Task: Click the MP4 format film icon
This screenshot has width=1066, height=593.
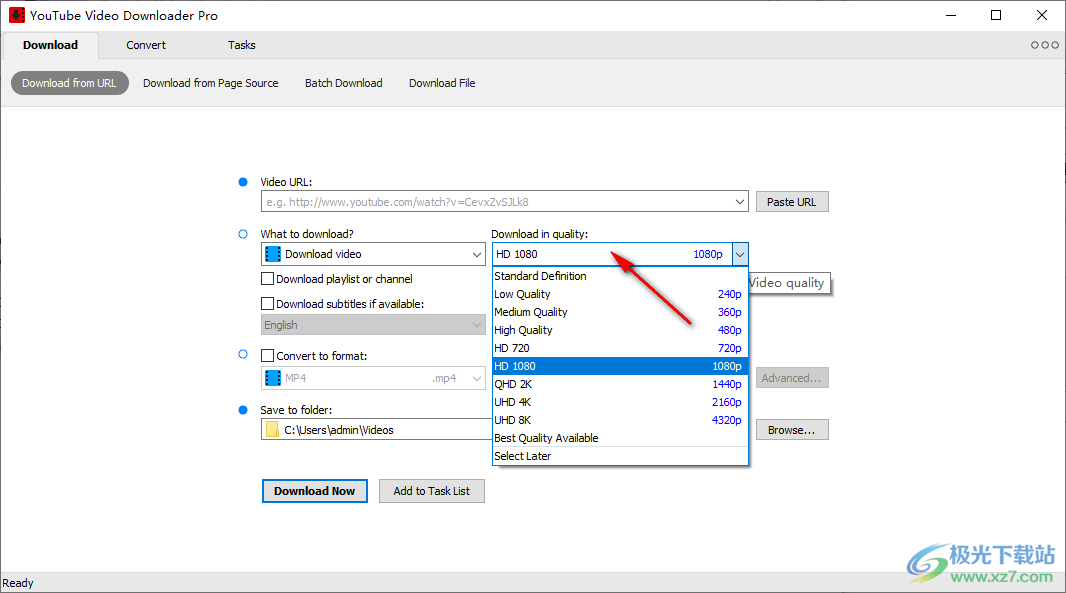Action: [273, 378]
